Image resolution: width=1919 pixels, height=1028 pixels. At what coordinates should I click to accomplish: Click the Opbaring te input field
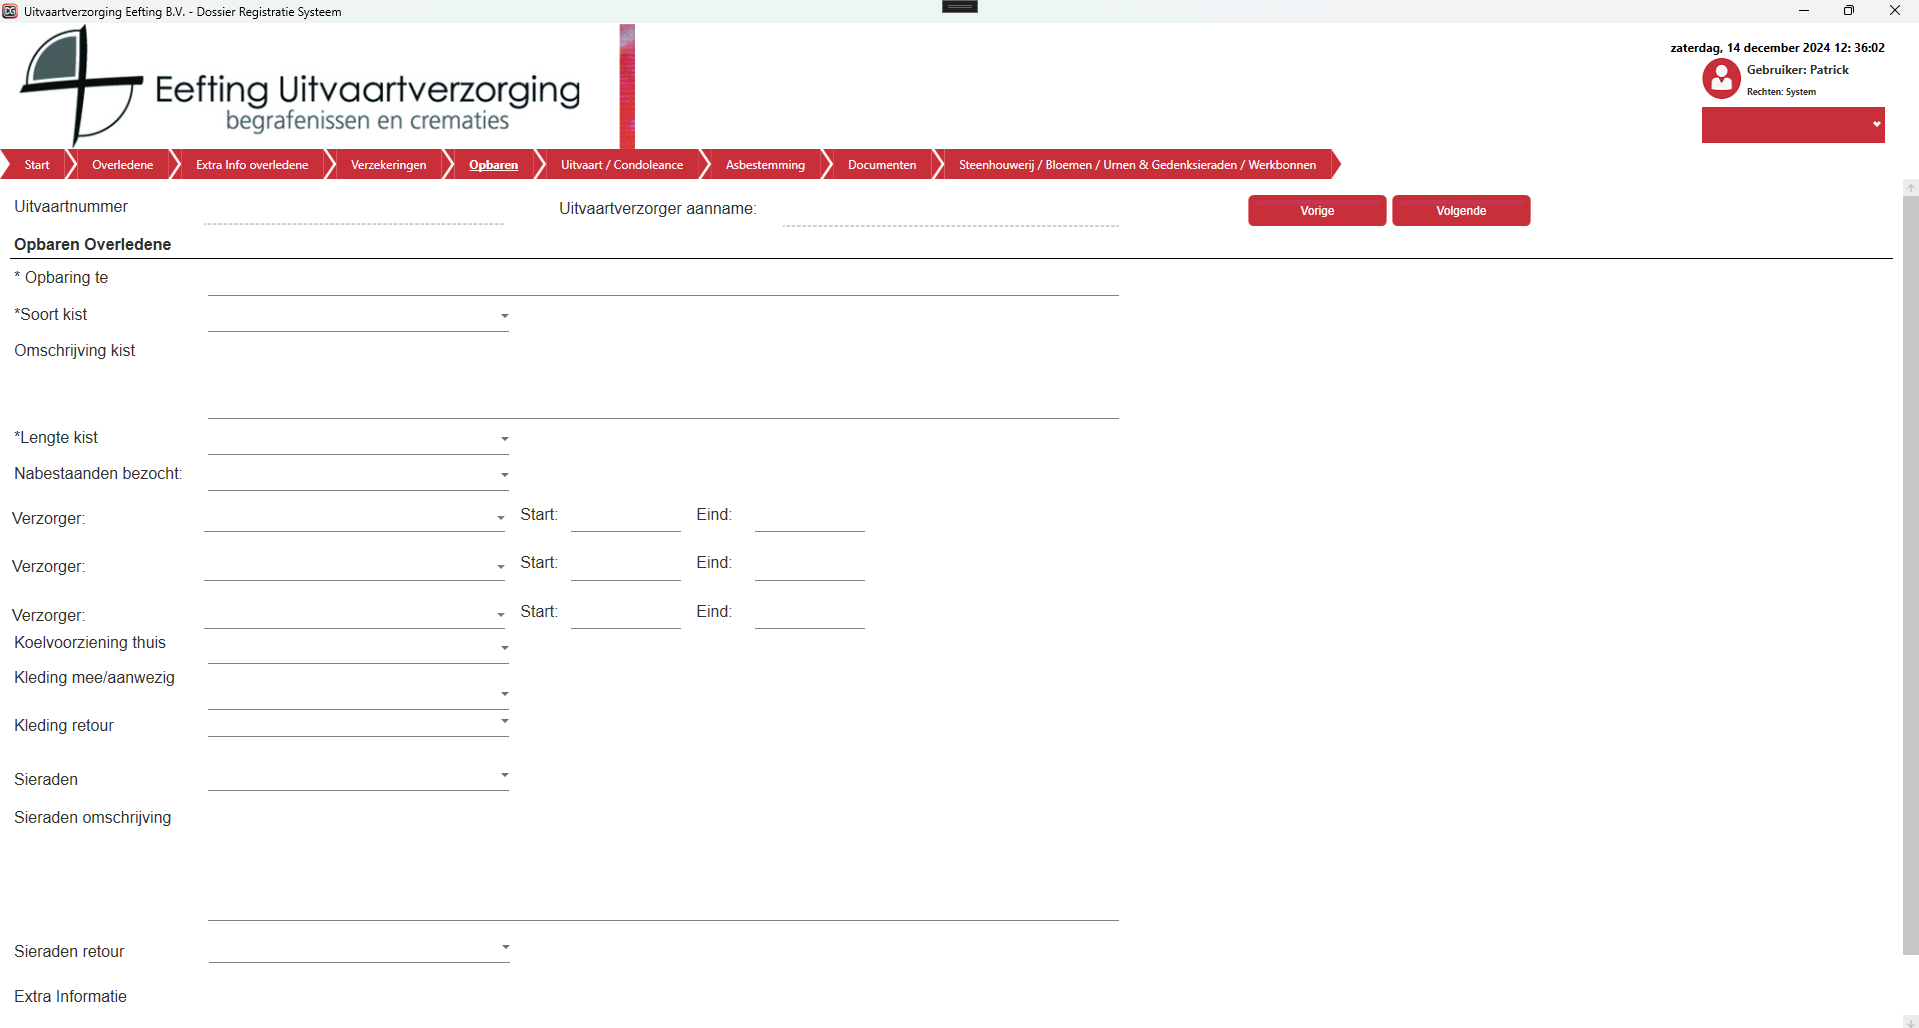tap(662, 281)
